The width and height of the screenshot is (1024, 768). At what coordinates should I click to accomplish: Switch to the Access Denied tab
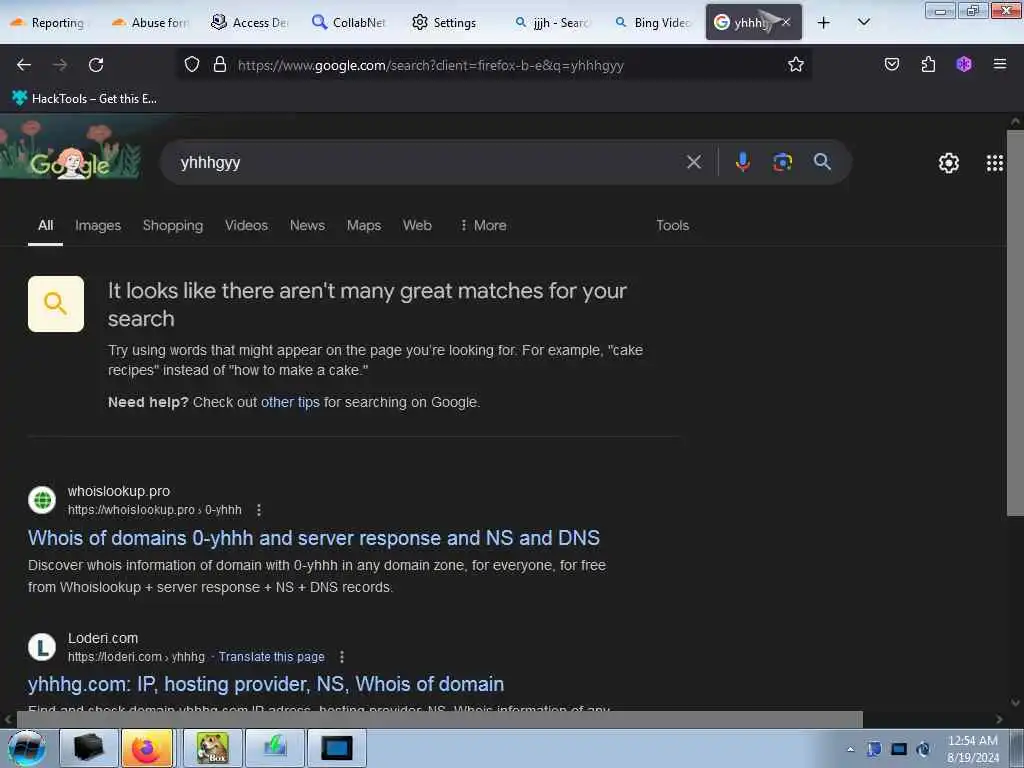[249, 23]
